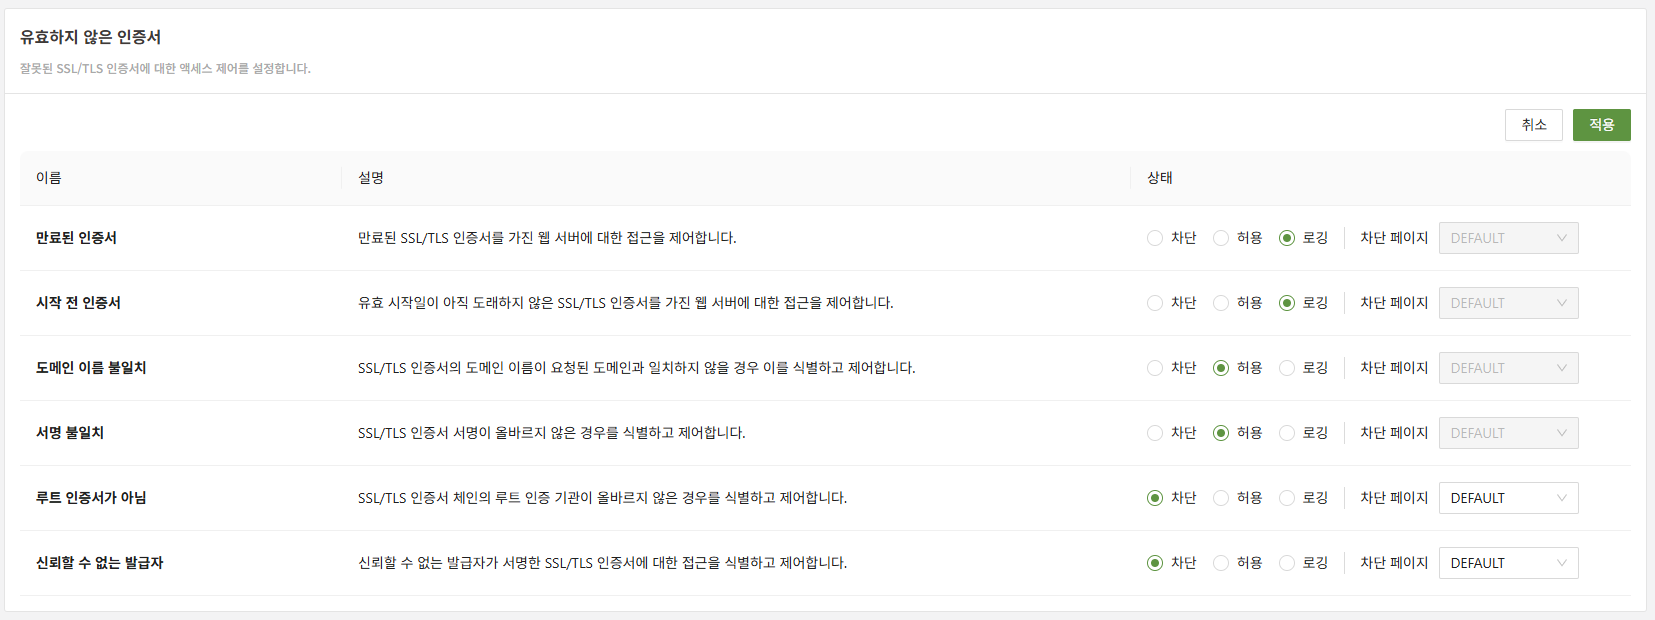Select 허용 for 시작 전 인증서

[x=1221, y=303]
